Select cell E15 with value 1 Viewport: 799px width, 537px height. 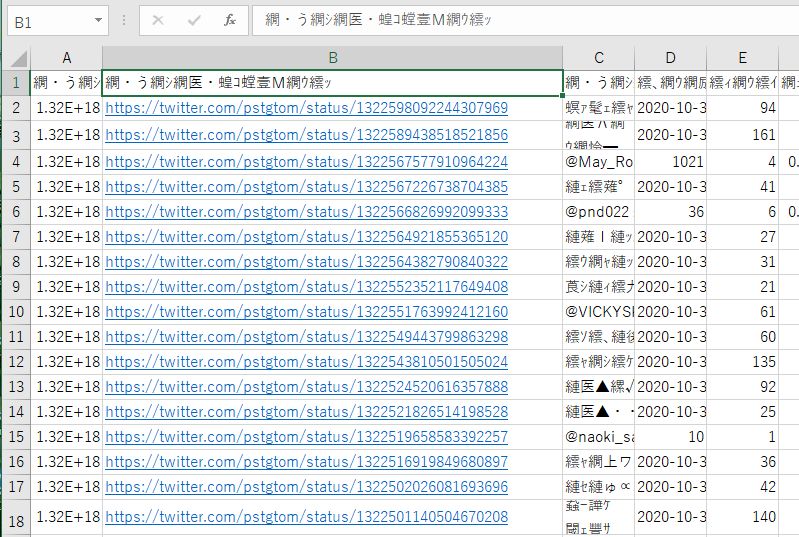[742, 437]
